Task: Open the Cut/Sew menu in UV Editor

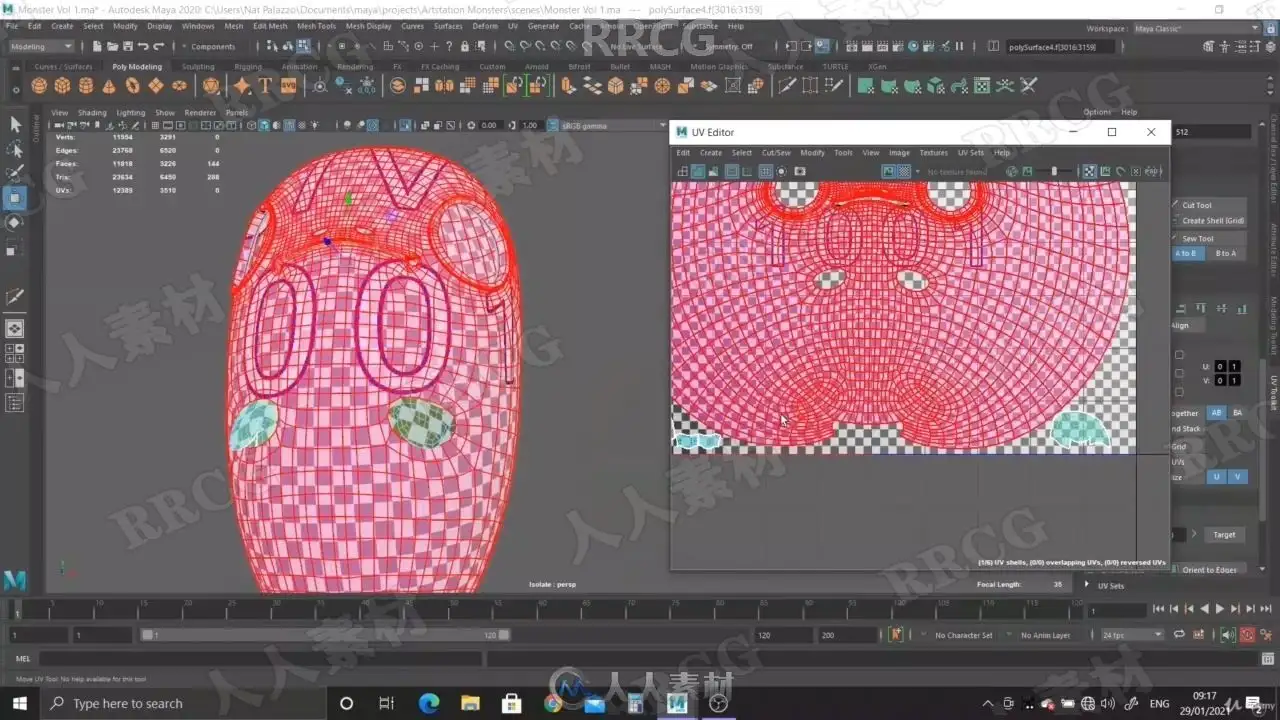Action: 776,153
